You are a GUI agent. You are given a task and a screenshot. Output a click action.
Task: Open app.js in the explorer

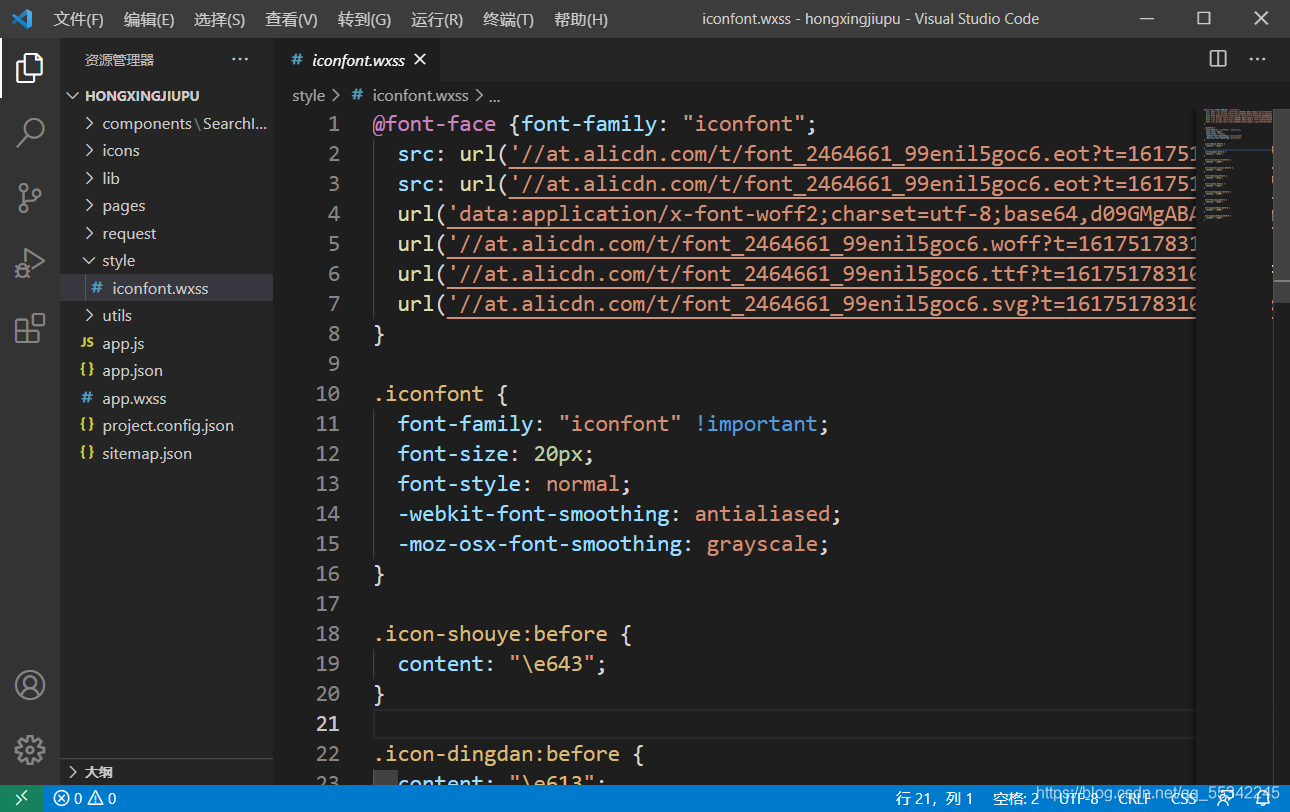point(166,344)
